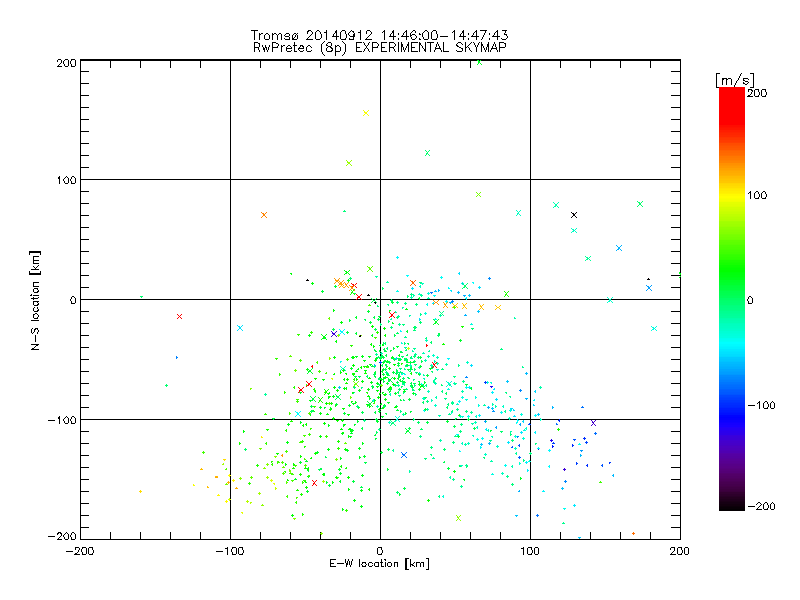Click the title line "Tromsø 20140912 14:46:00-14:47:43"
This screenshot has height=600, width=800.
point(379,35)
